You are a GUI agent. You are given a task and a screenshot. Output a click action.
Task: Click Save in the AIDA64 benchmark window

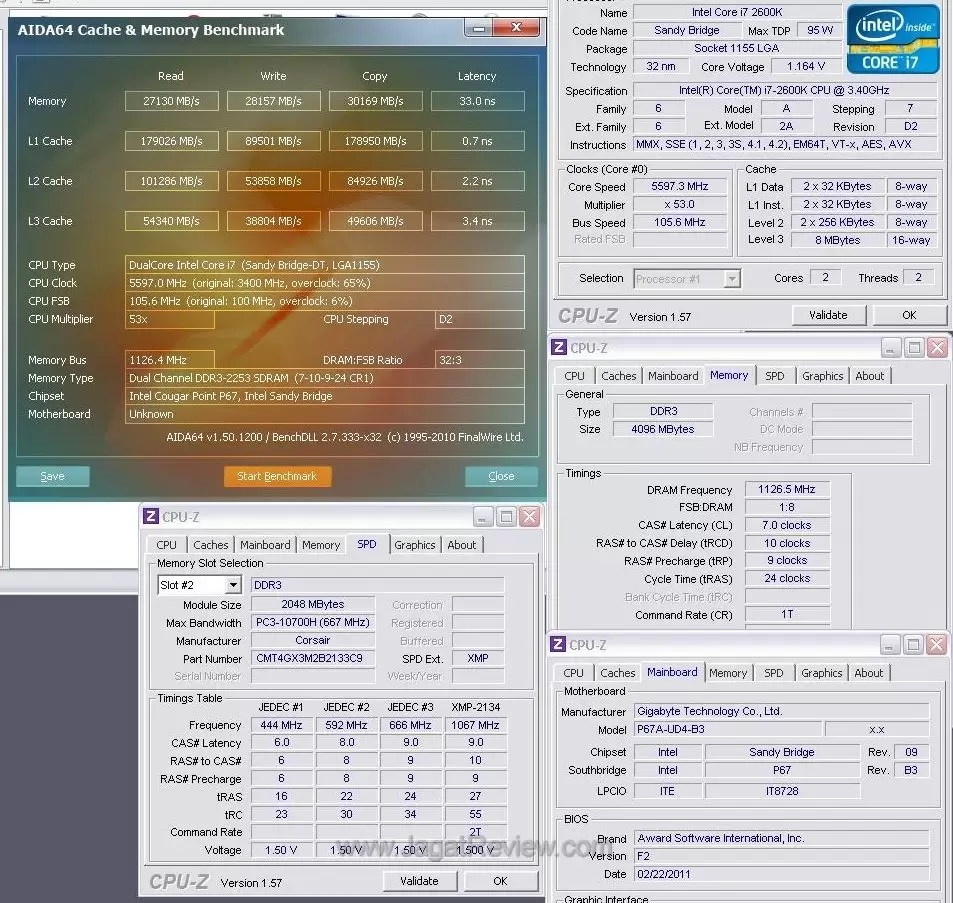tap(52, 477)
